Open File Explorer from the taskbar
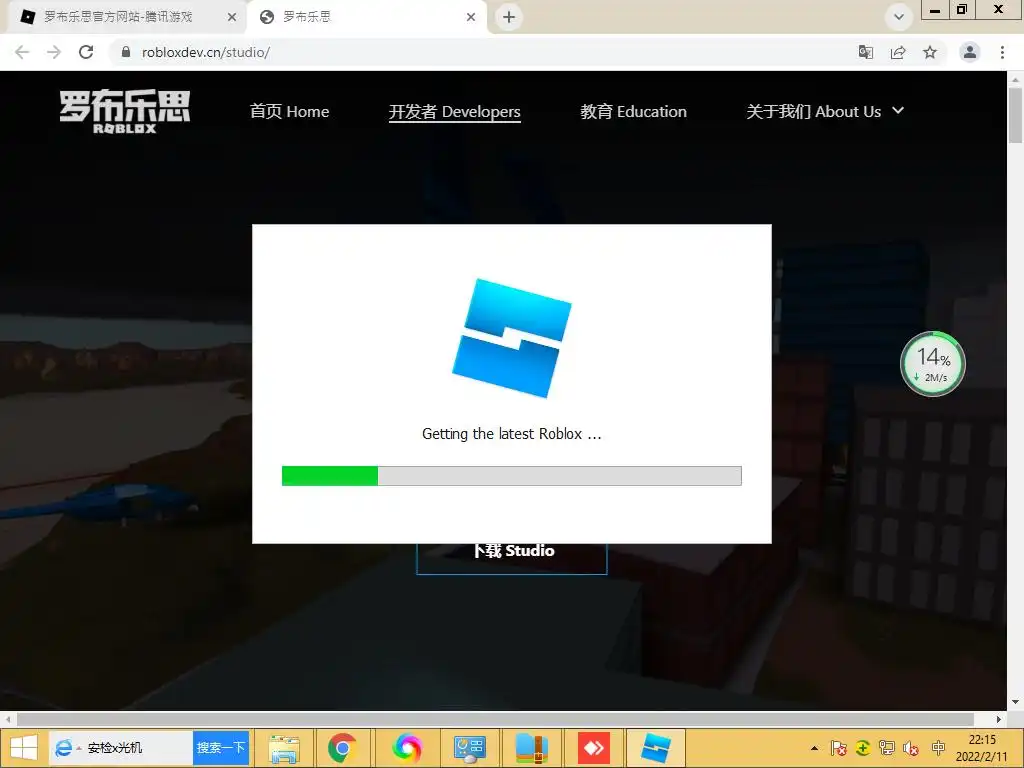This screenshot has width=1024, height=768. [285, 748]
